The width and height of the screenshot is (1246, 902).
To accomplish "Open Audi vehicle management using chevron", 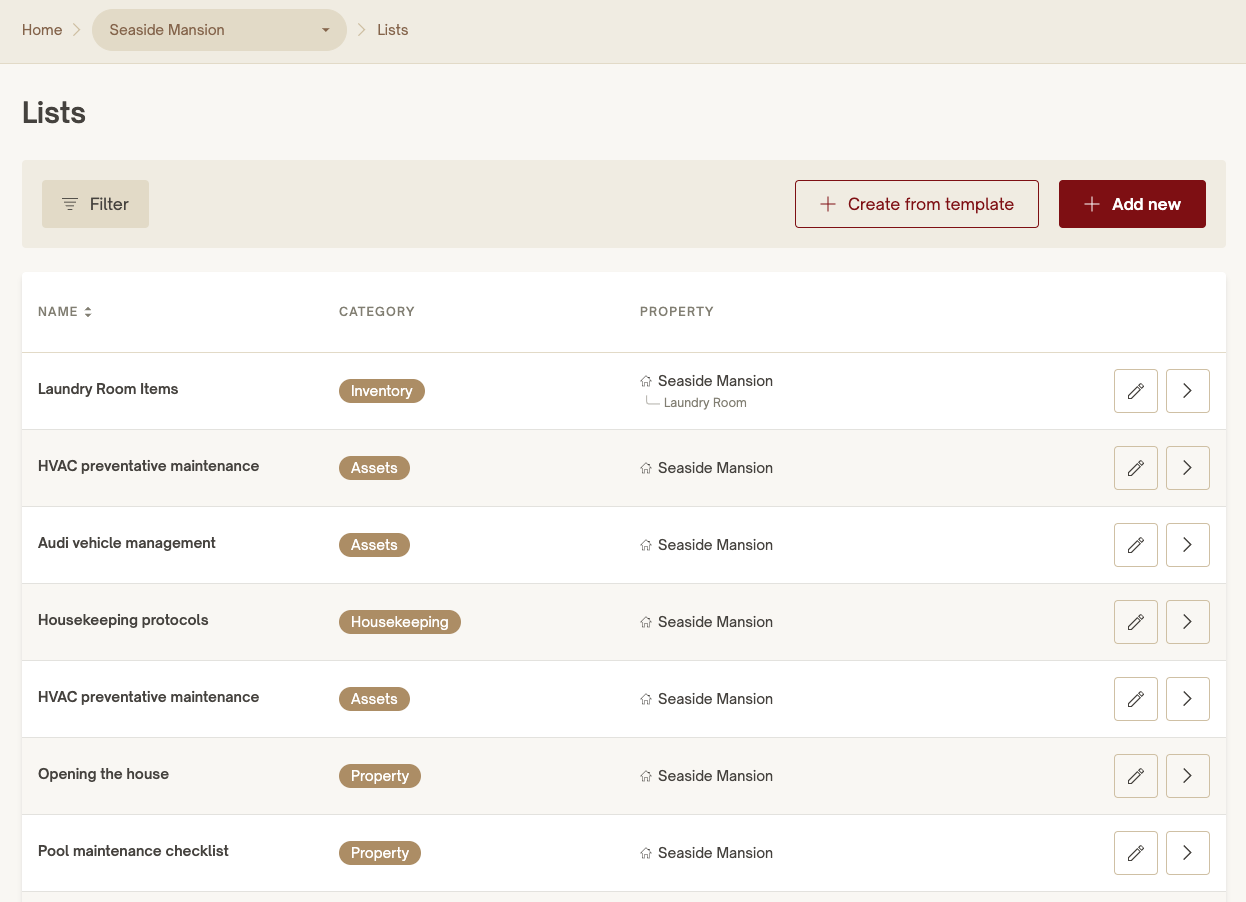I will [x=1187, y=545].
